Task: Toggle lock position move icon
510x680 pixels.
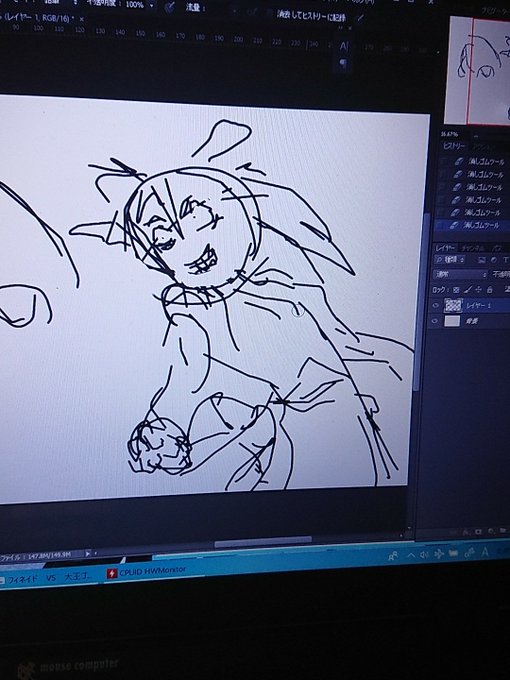Action: (479, 289)
